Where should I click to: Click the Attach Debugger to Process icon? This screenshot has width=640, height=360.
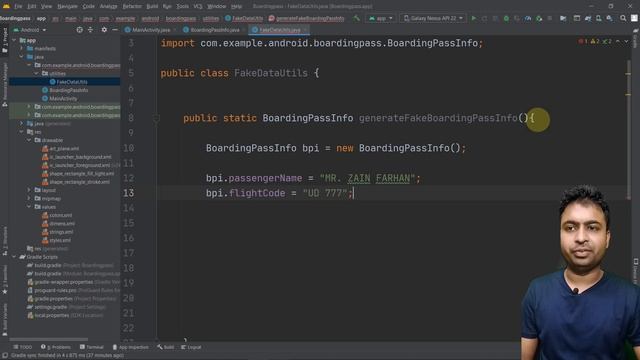(539, 18)
